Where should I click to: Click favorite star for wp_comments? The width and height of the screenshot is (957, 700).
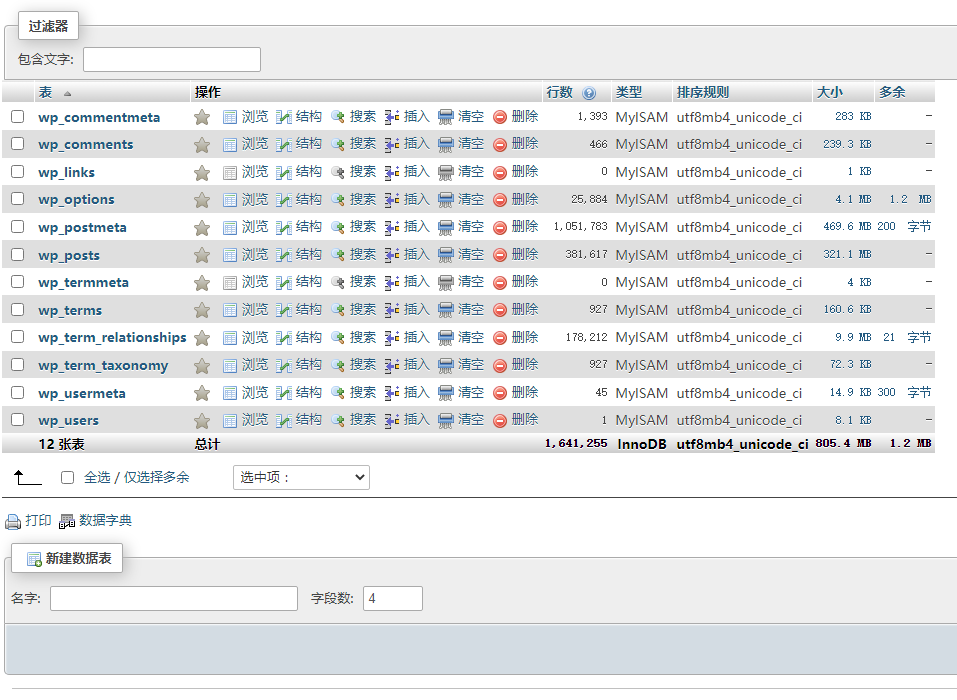coord(202,145)
